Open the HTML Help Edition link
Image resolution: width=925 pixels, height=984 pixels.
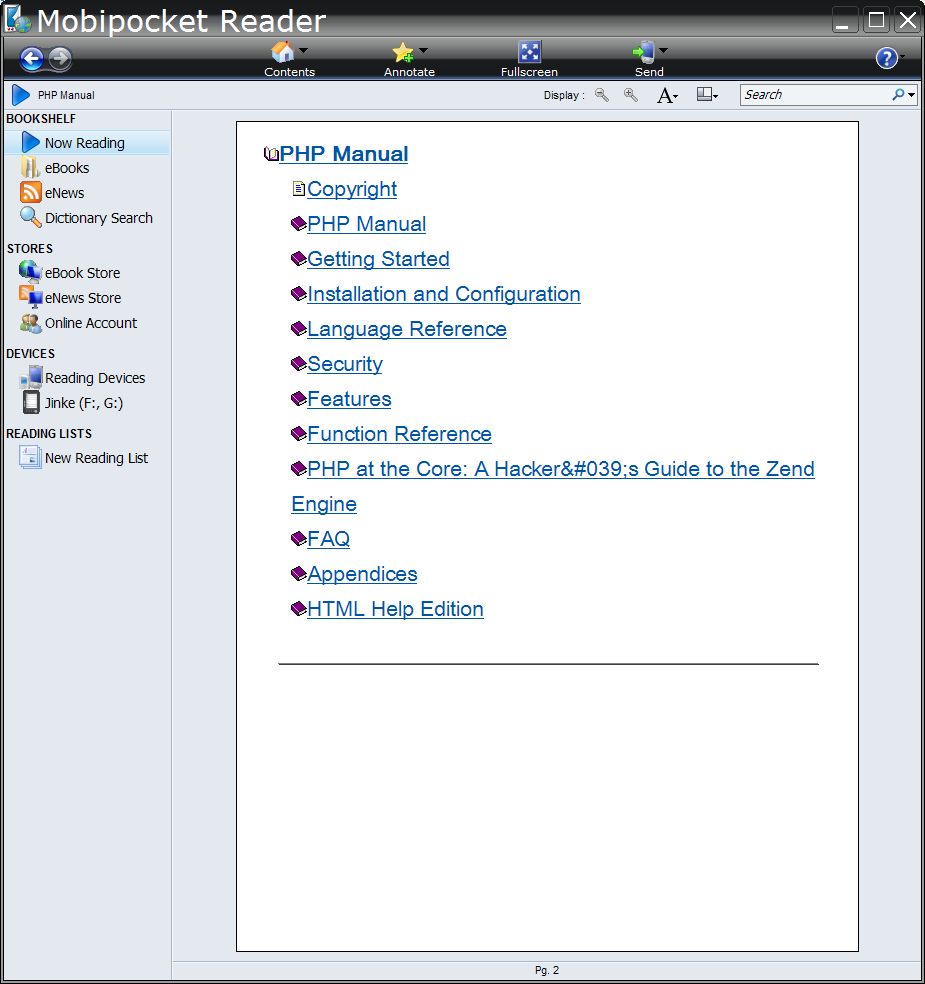click(395, 609)
